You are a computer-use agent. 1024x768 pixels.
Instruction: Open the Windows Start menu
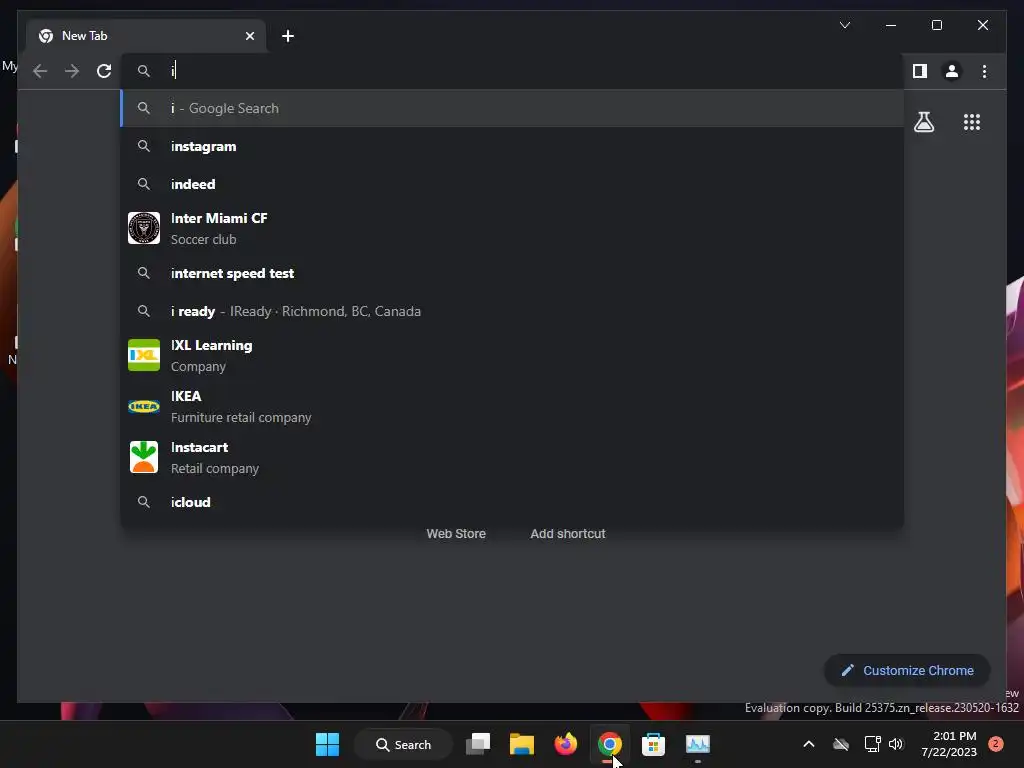pos(327,744)
